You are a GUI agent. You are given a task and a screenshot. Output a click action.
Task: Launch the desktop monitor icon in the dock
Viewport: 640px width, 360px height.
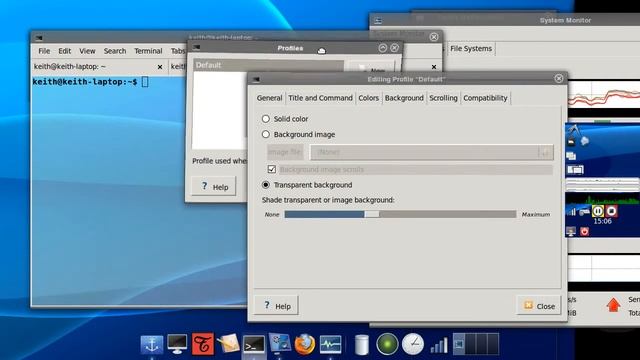(177, 344)
